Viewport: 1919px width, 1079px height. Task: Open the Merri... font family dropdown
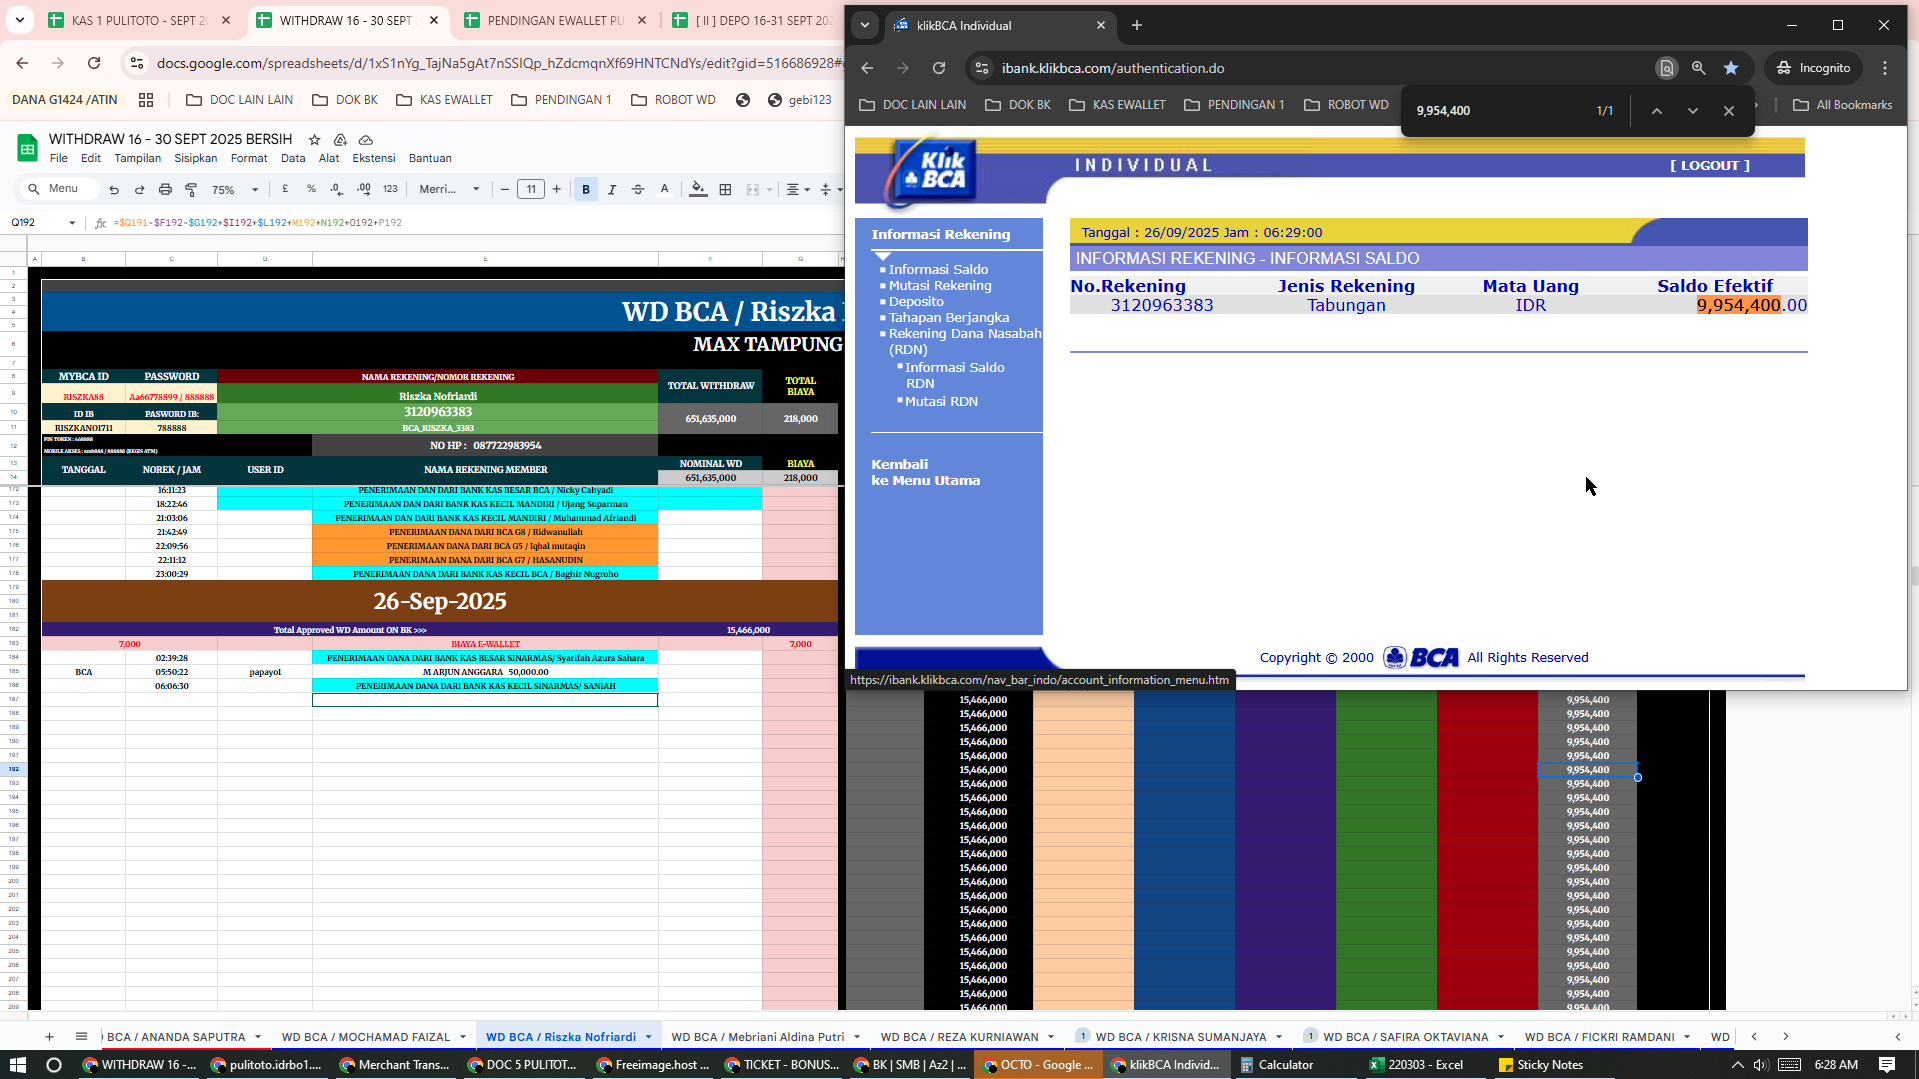(x=449, y=189)
